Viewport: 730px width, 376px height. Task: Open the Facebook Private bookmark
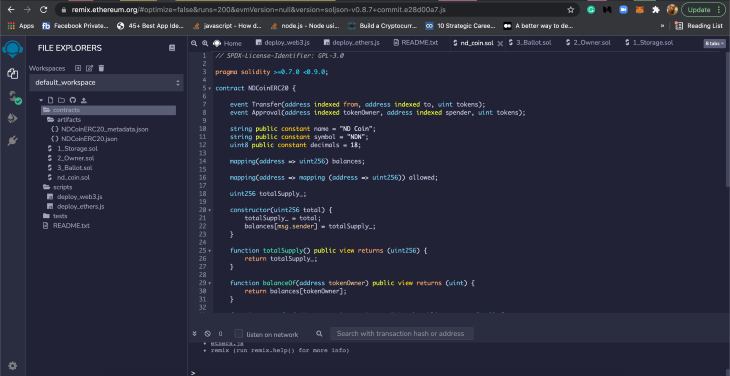75,26
